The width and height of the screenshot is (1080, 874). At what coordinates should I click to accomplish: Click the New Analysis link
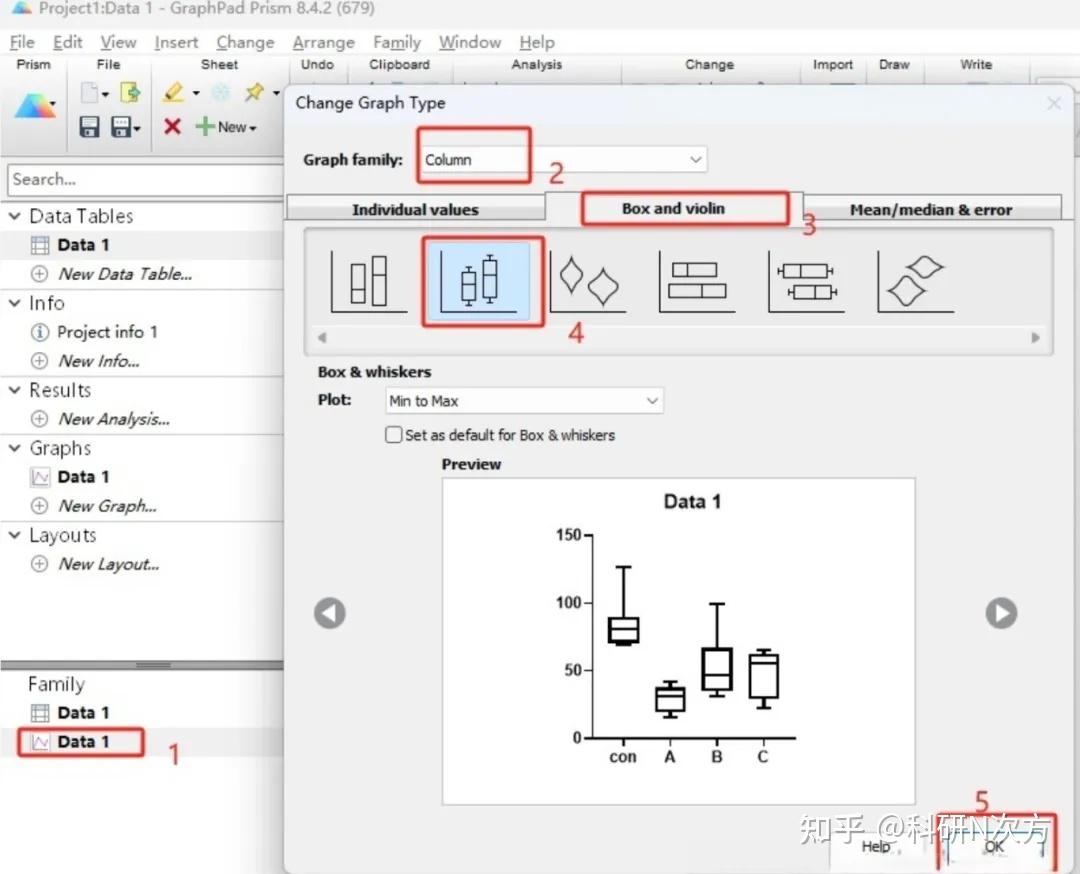[114, 419]
